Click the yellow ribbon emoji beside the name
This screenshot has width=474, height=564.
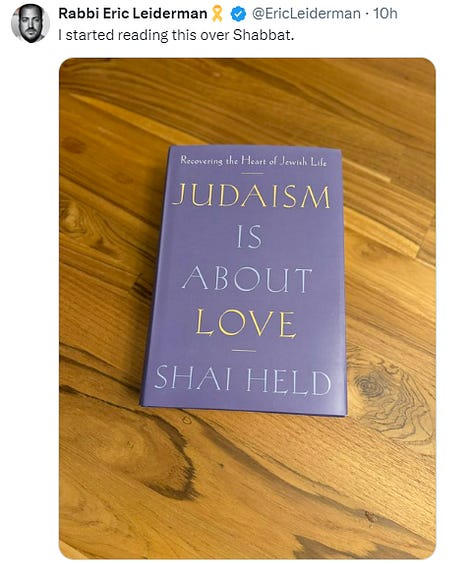click(217, 14)
